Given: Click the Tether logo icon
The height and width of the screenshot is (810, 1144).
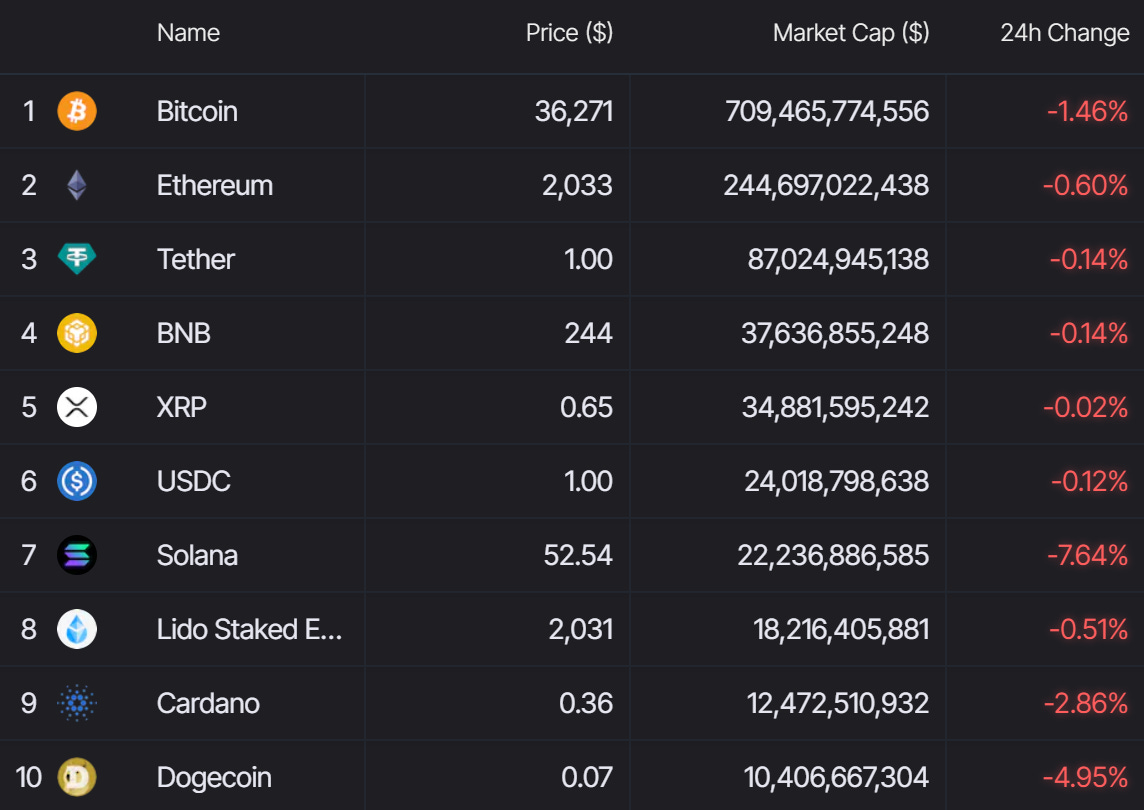Looking at the screenshot, I should 77,258.
